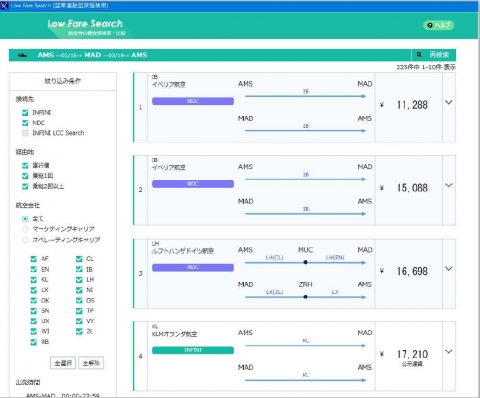Select the first airline radio option (all)

click(x=25, y=219)
